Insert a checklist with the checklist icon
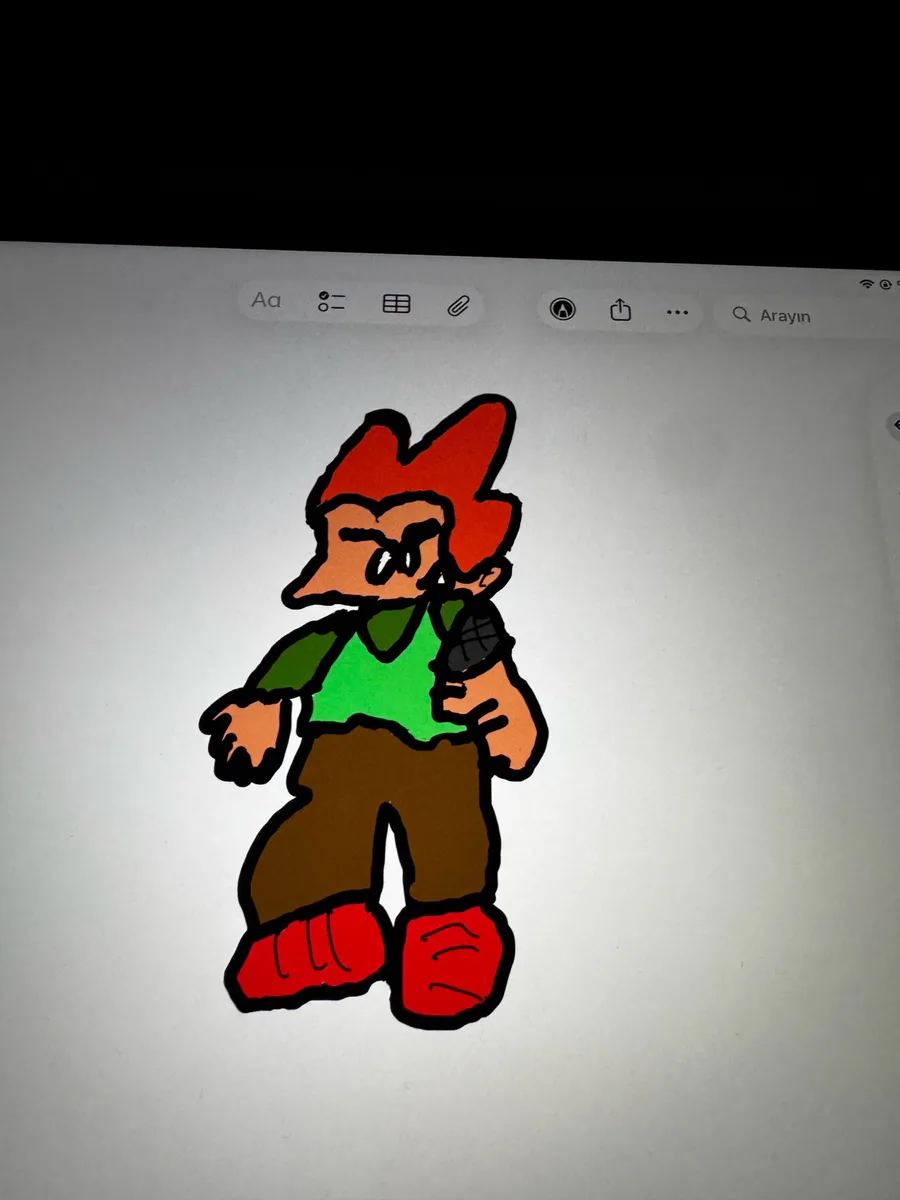 click(331, 302)
